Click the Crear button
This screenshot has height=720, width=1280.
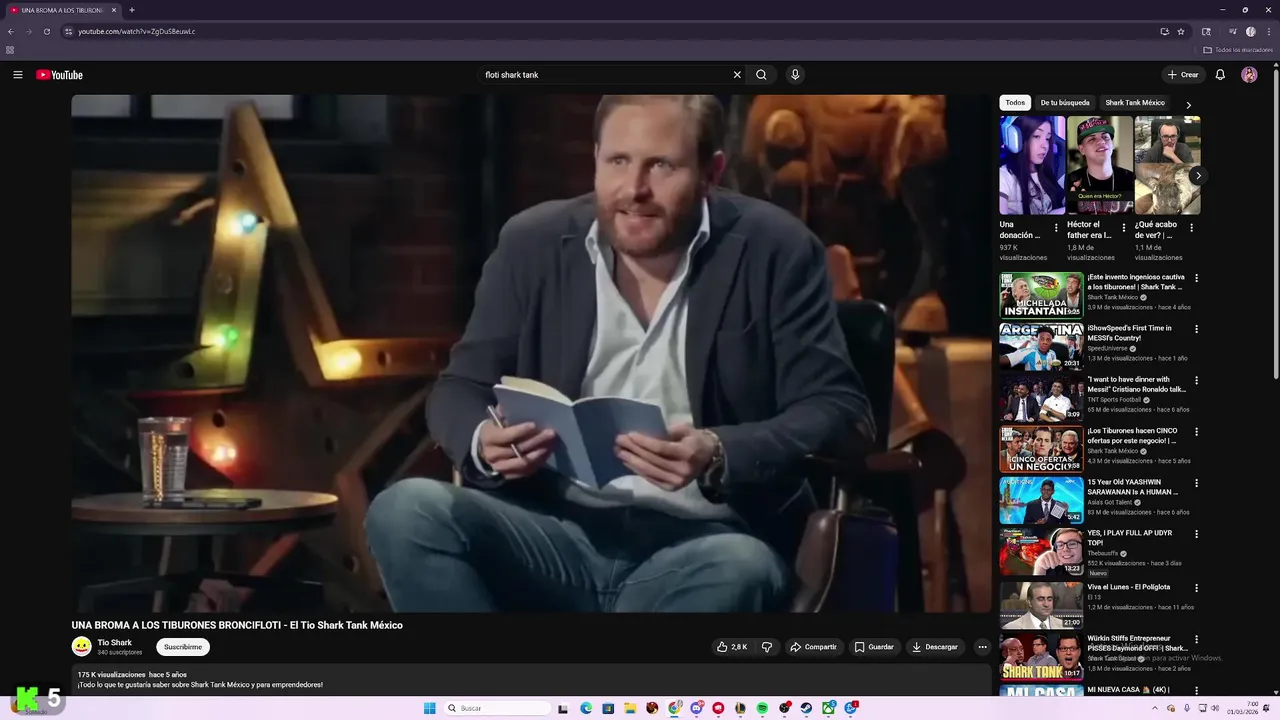tap(1183, 75)
